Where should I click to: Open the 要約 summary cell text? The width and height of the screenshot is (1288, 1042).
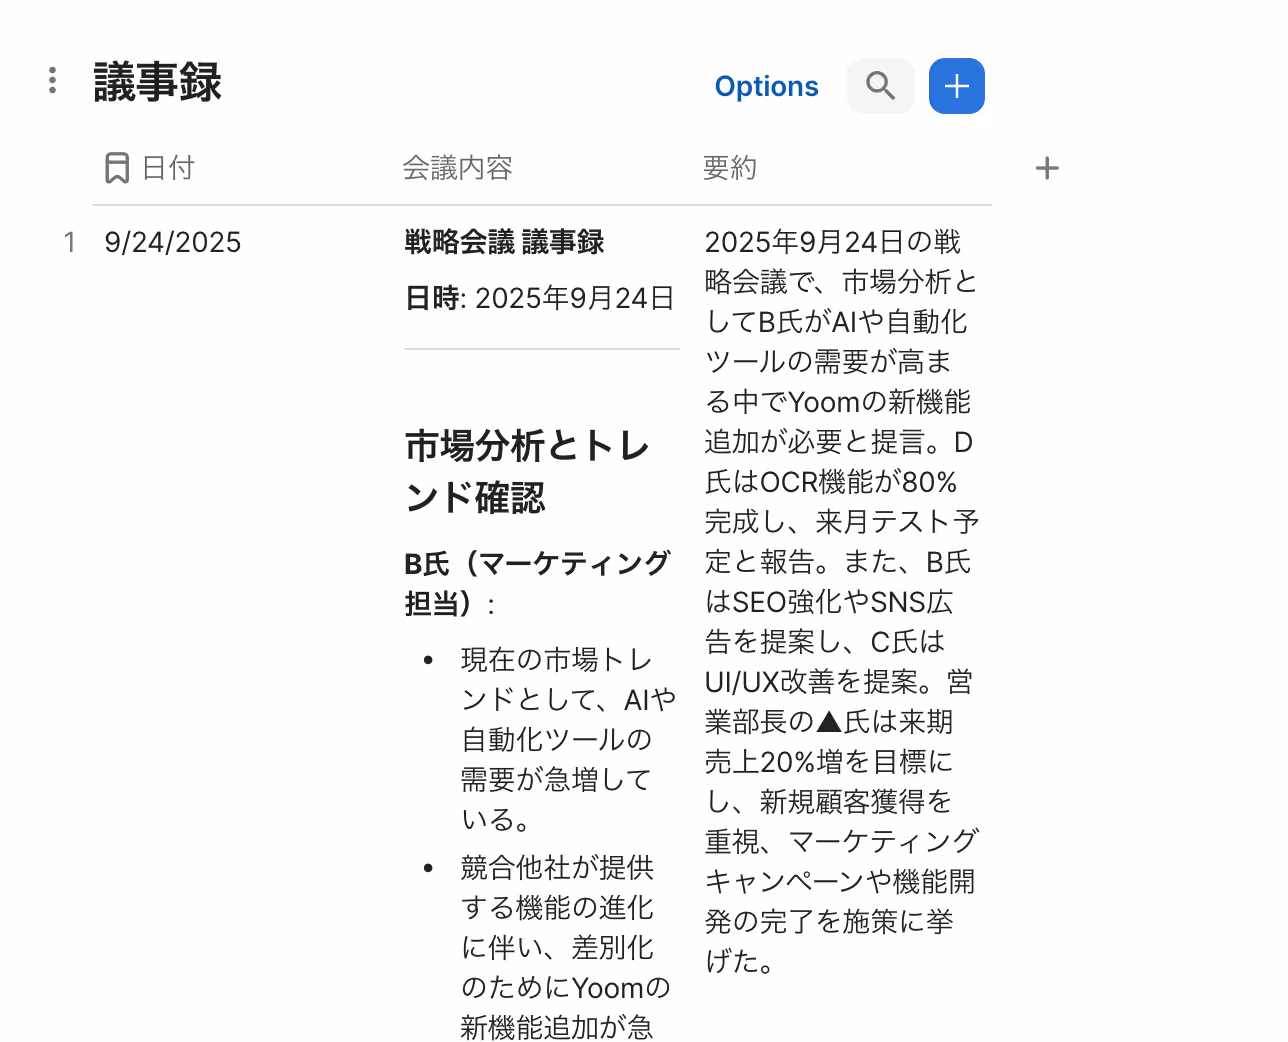pyautogui.click(x=841, y=601)
